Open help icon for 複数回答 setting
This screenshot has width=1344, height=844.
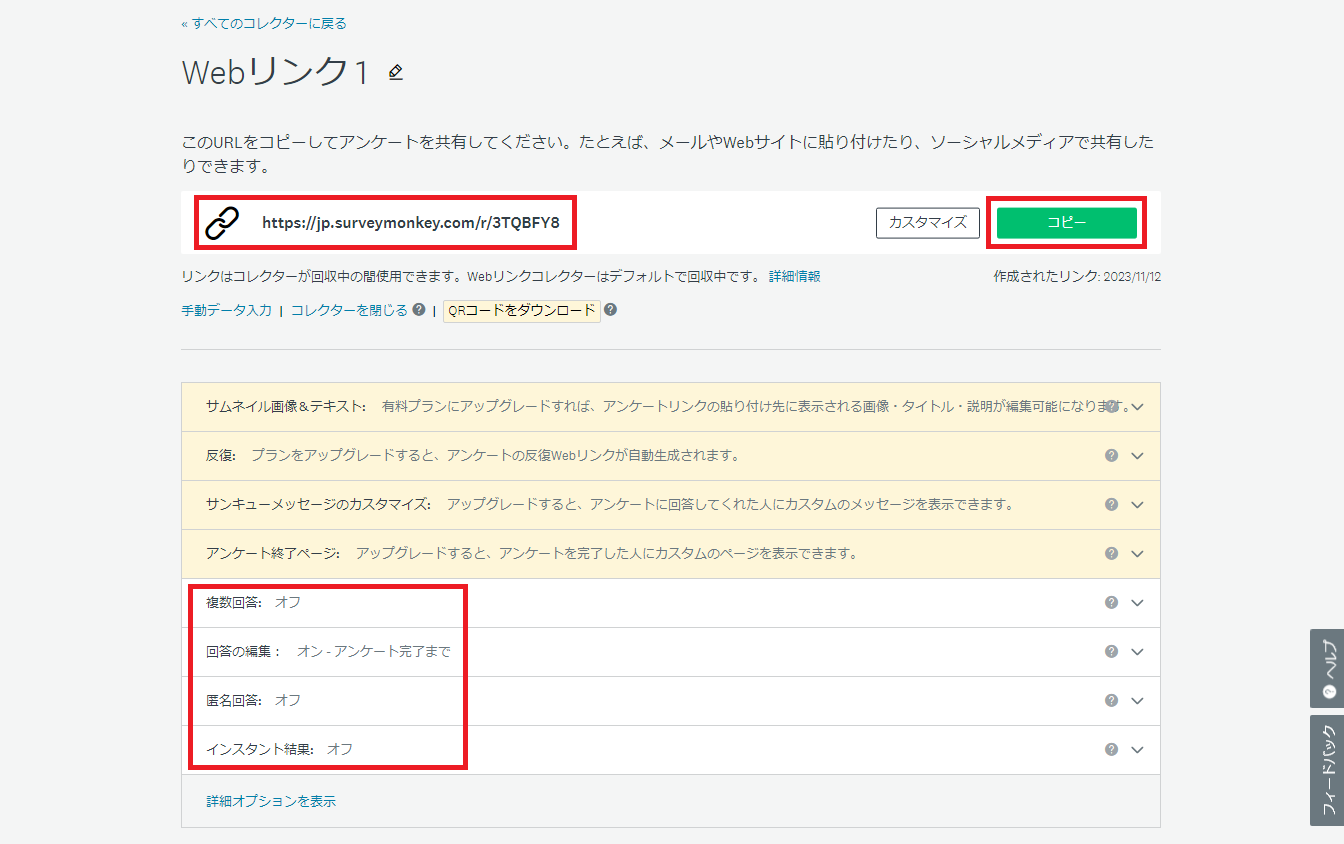1111,603
